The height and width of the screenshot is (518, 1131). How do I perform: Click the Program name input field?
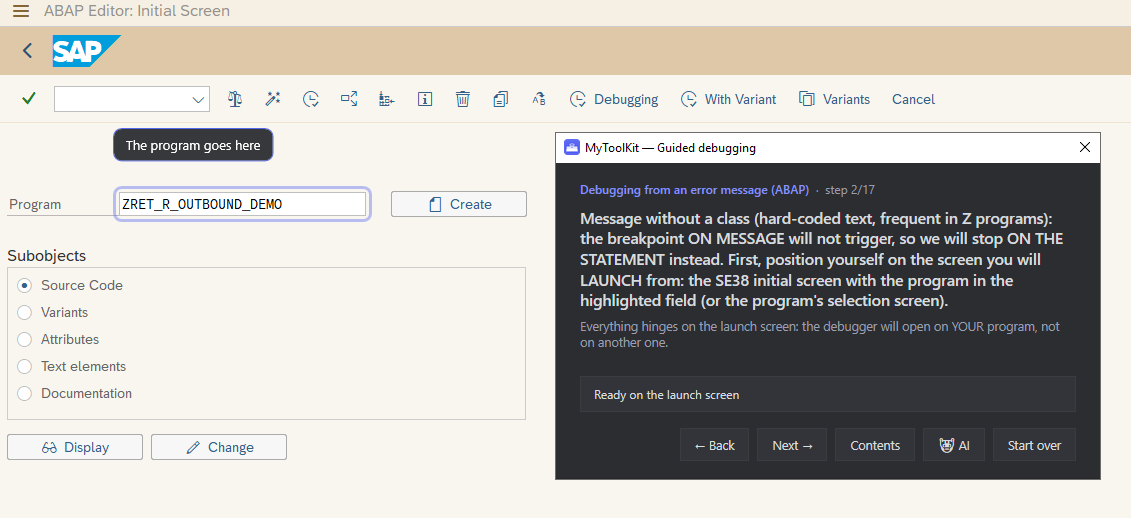click(x=242, y=204)
